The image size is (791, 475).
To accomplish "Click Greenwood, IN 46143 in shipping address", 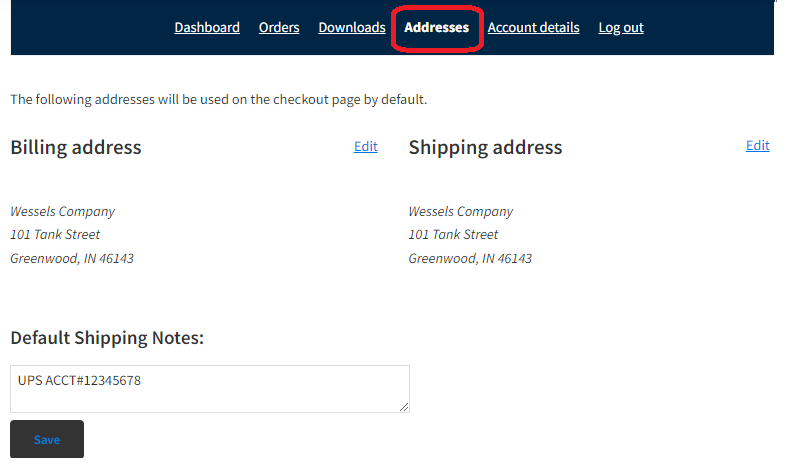I will coord(470,259).
